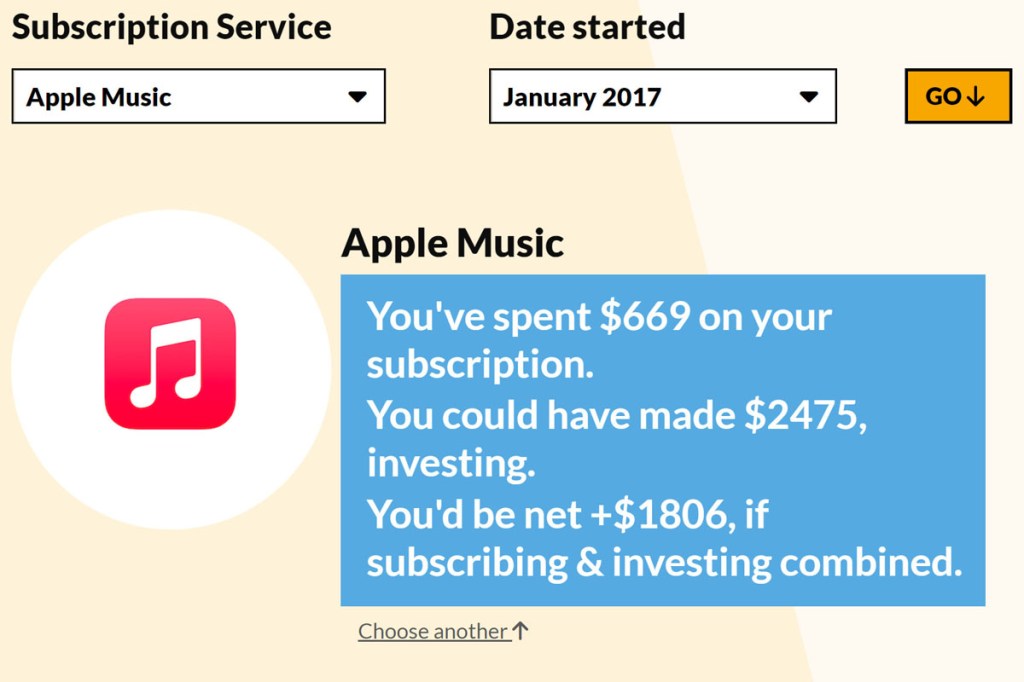Viewport: 1024px width, 682px height.
Task: Click the Date started label
Action: pos(587,27)
